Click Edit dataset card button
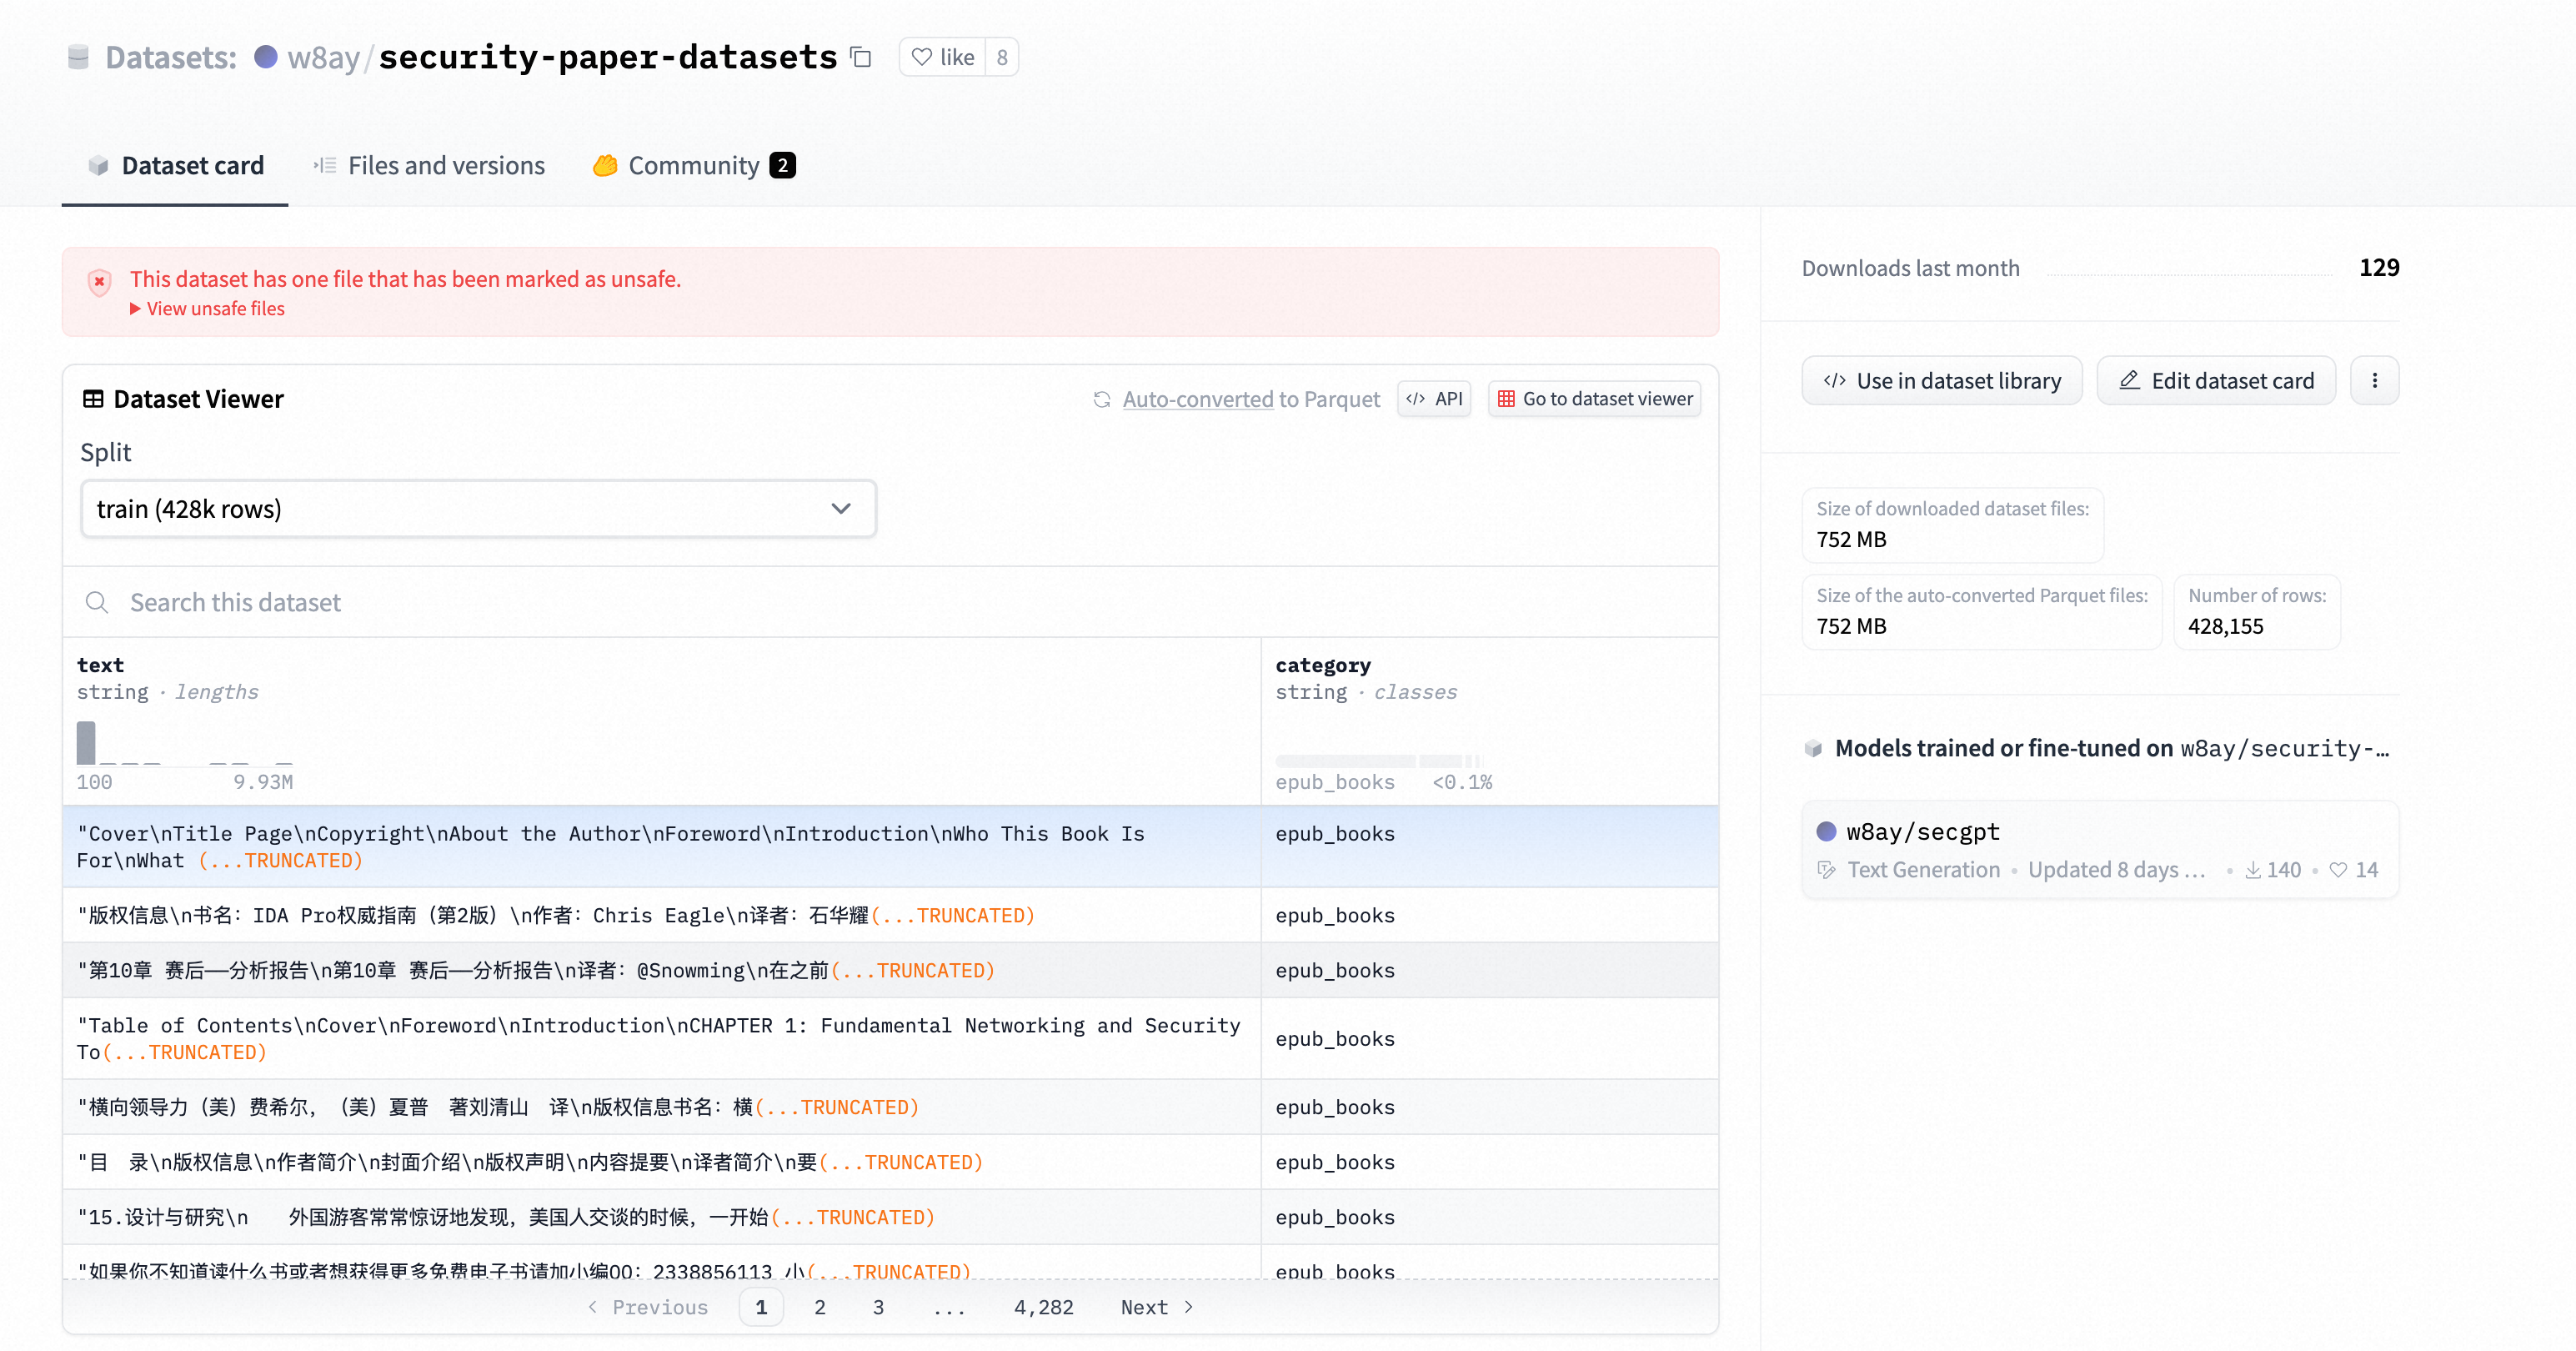 2215,380
